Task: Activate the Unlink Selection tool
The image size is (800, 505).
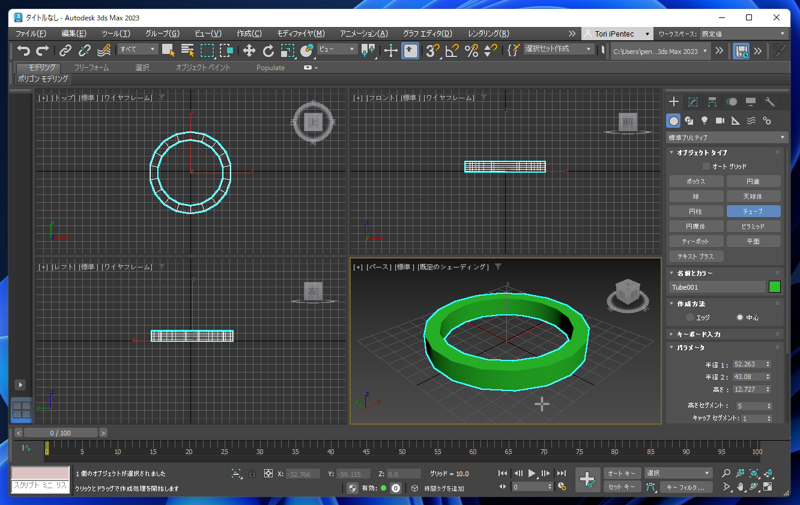Action: (84, 50)
